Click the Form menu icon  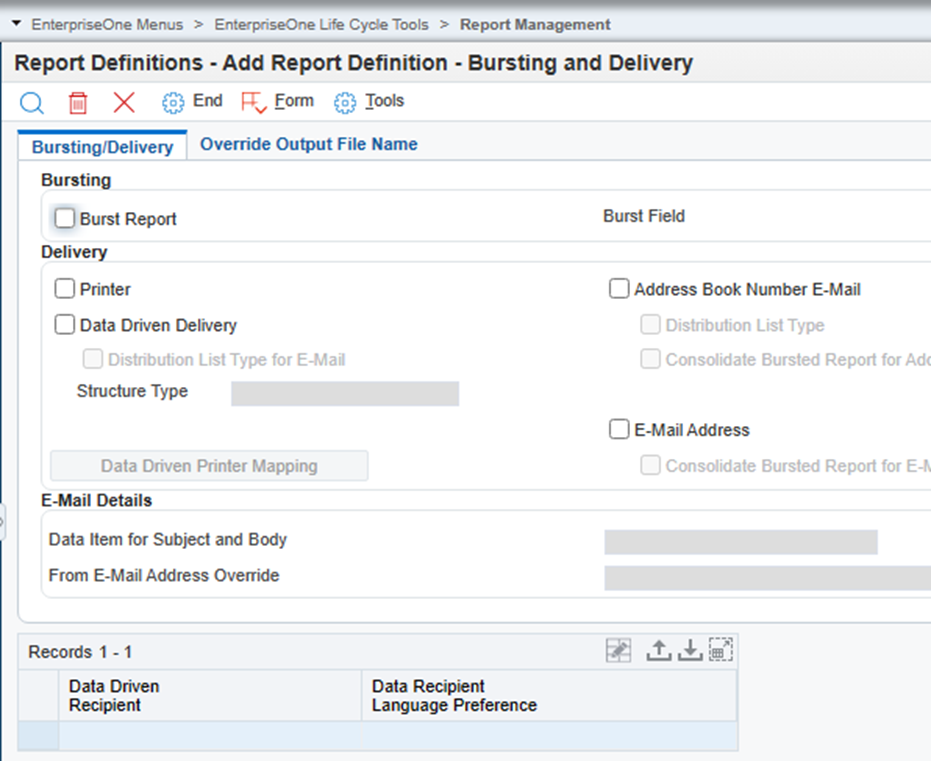[254, 103]
